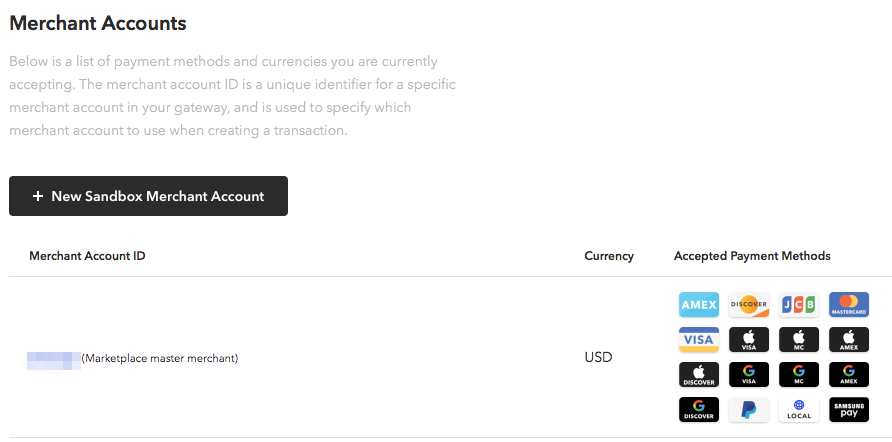This screenshot has width=892, height=442.
Task: Select the Google Pay Discover icon
Action: click(x=698, y=410)
